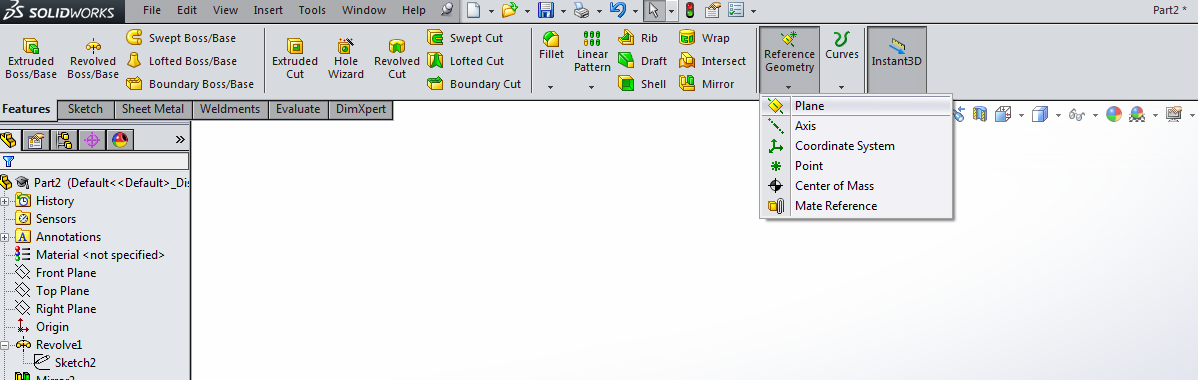This screenshot has height=380, width=1198.
Task: Expand the Linear Pattern dropdown arrow
Action: pos(592,87)
